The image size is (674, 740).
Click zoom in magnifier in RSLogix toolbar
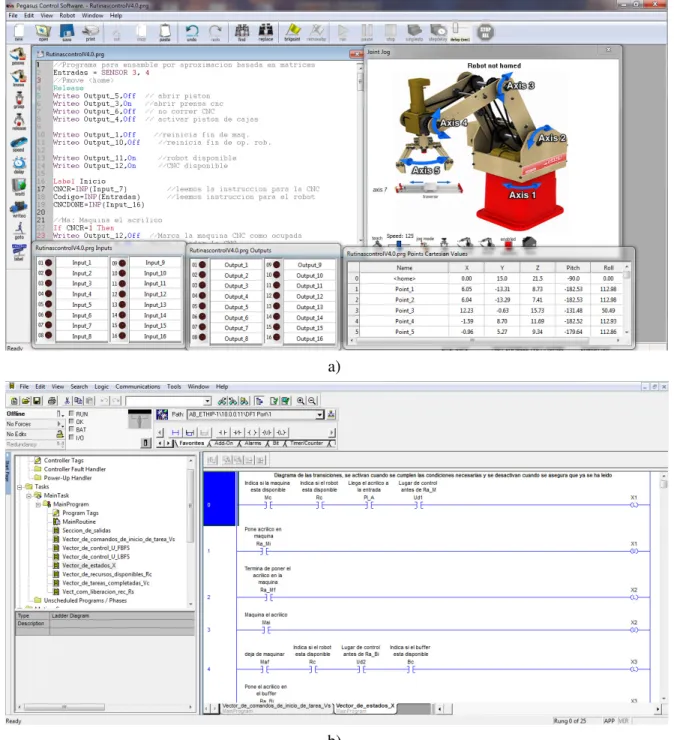click(x=301, y=401)
